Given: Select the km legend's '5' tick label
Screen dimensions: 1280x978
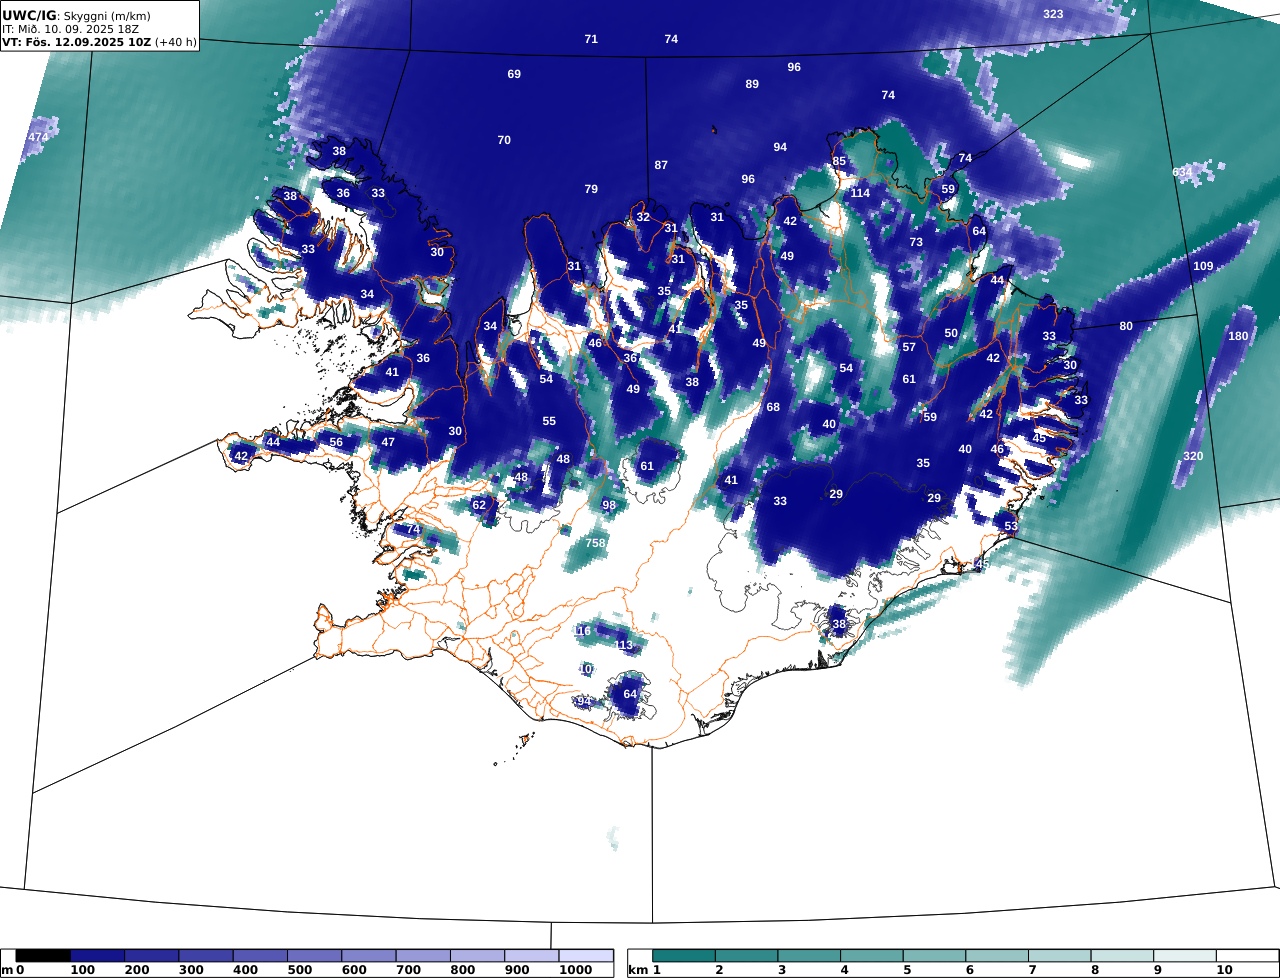Looking at the screenshot, I should pyautogui.click(x=907, y=970).
